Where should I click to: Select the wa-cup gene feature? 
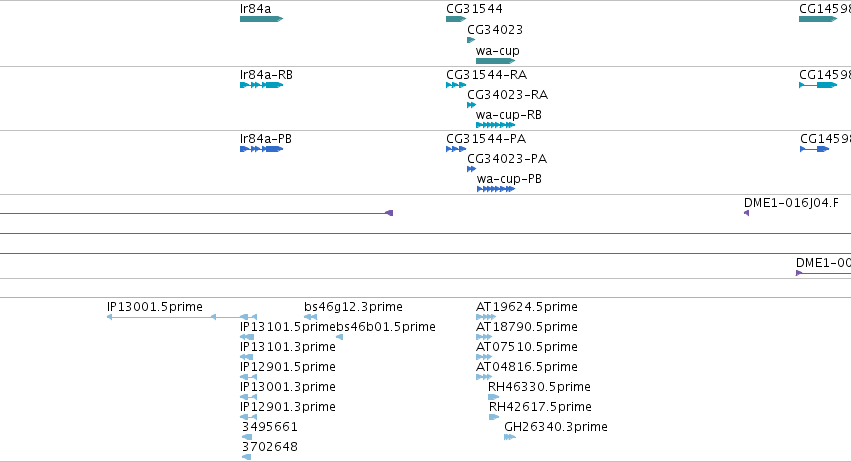(495, 61)
